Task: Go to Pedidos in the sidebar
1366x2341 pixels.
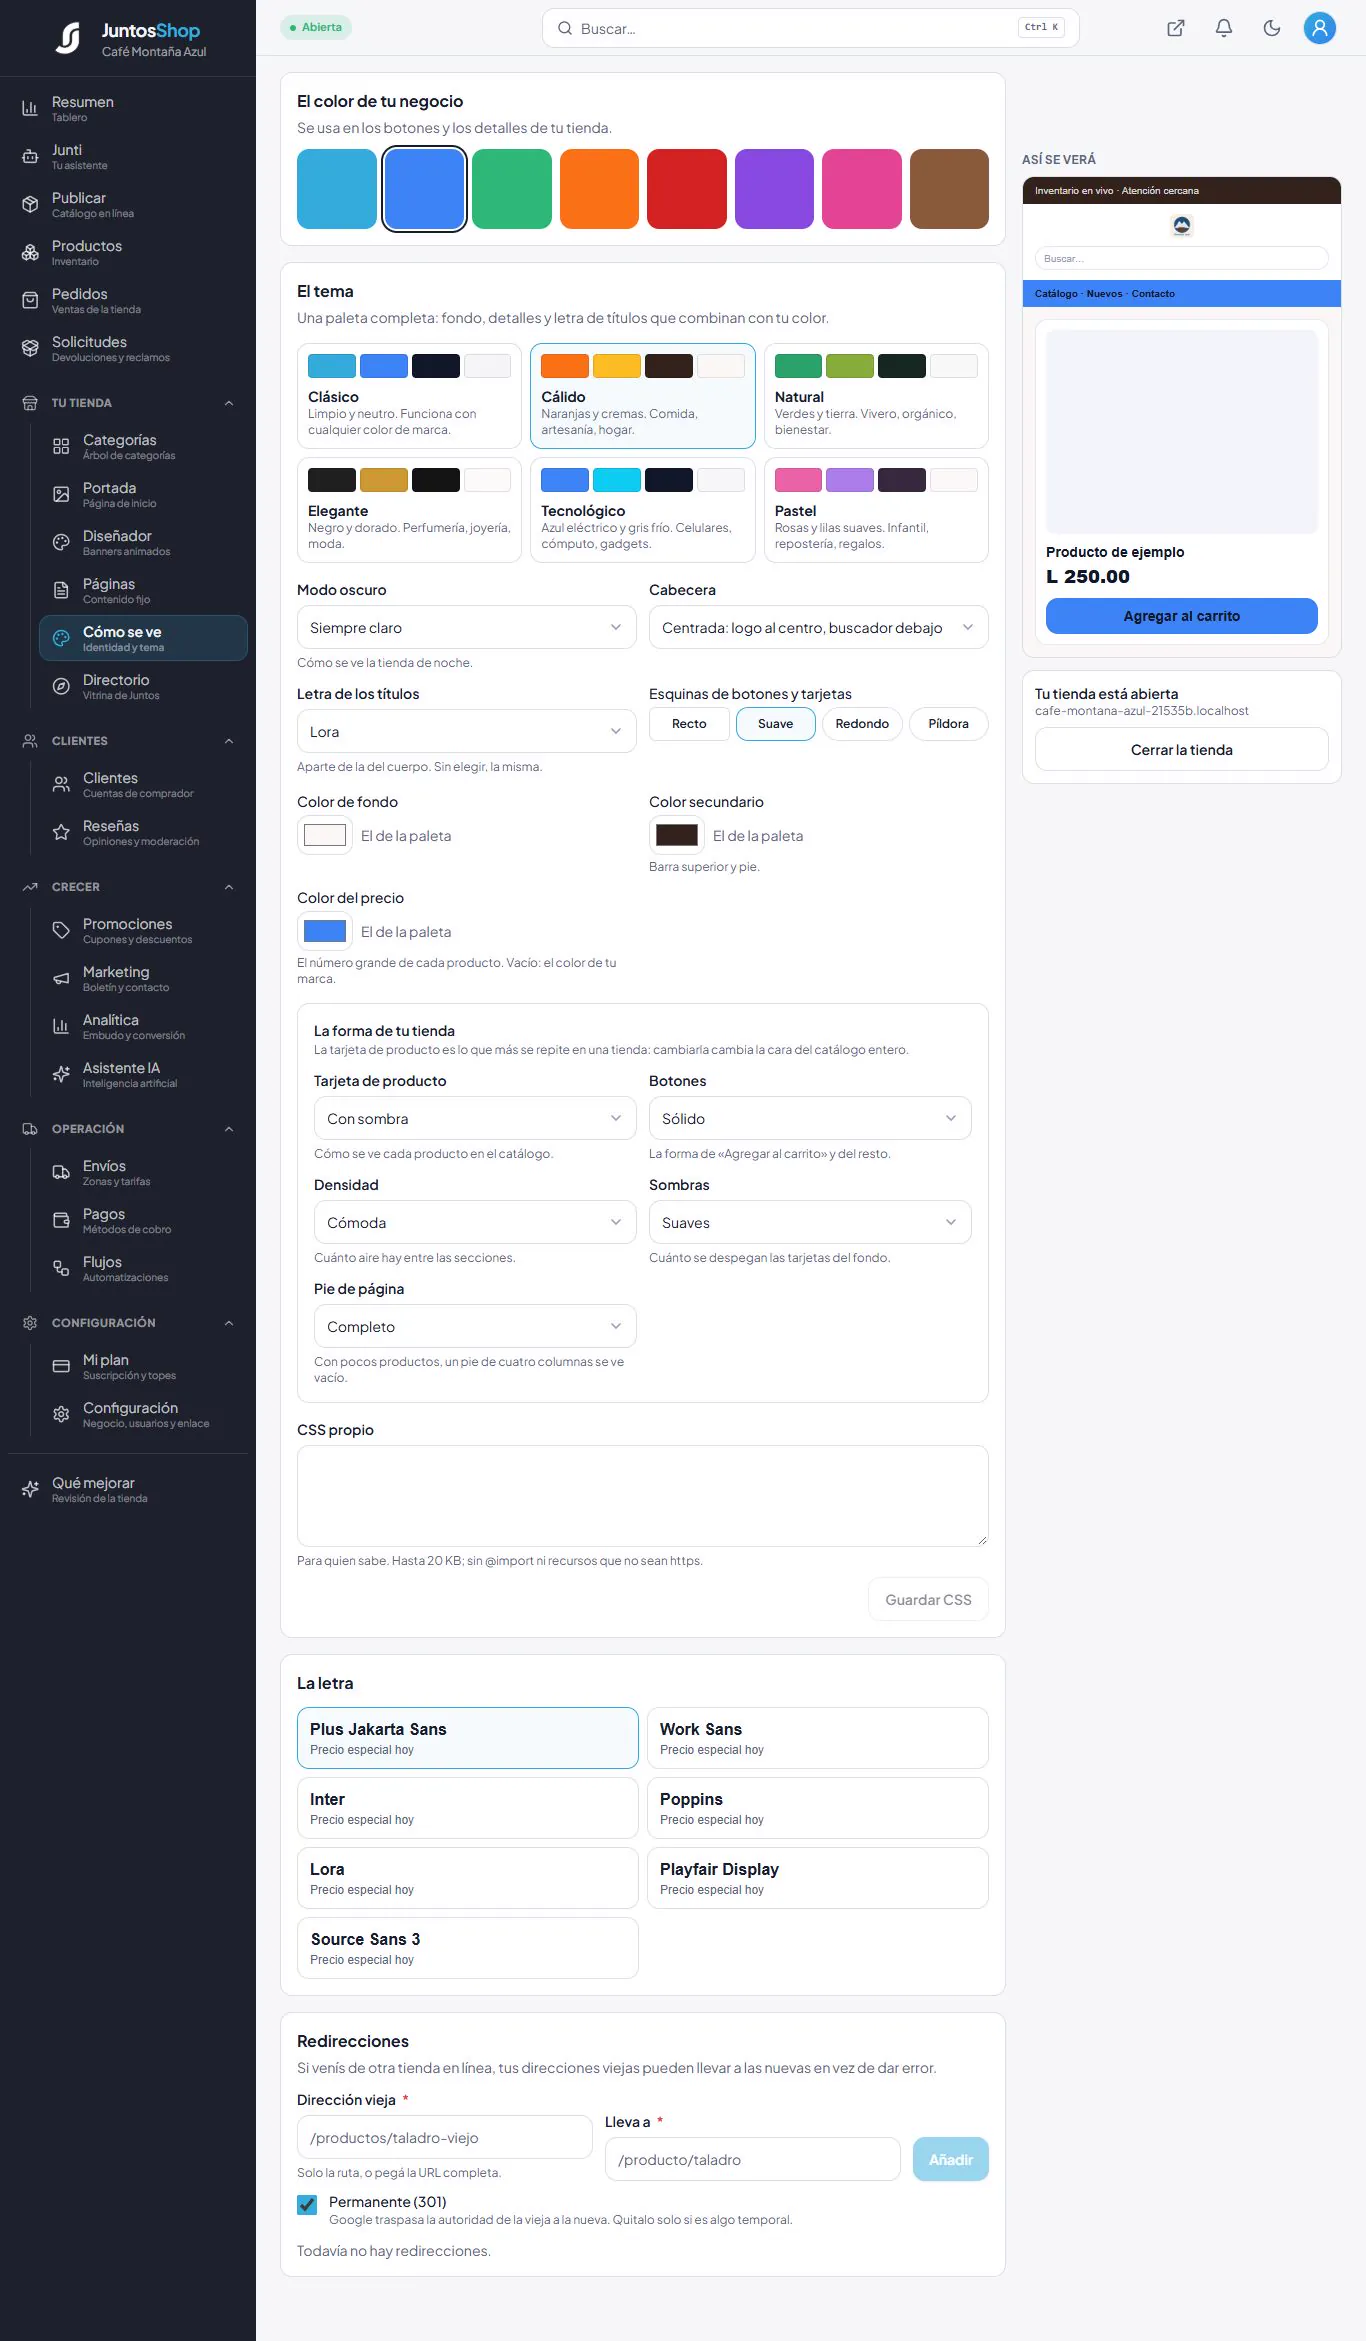Action: click(x=128, y=300)
